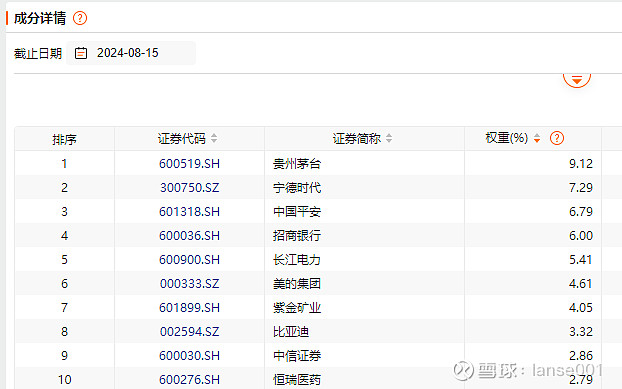This screenshot has height=389, width=622.
Task: Click weight value 9.12
Action: point(581,164)
